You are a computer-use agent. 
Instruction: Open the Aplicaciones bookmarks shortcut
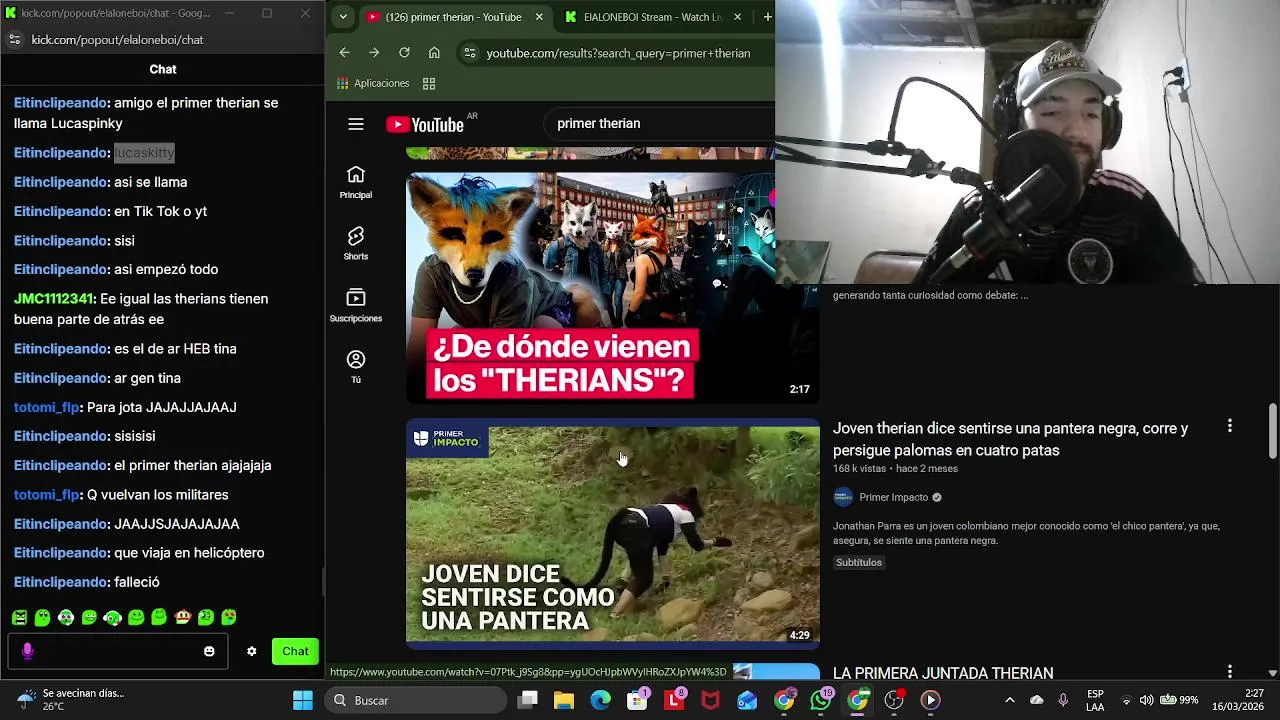coord(373,84)
